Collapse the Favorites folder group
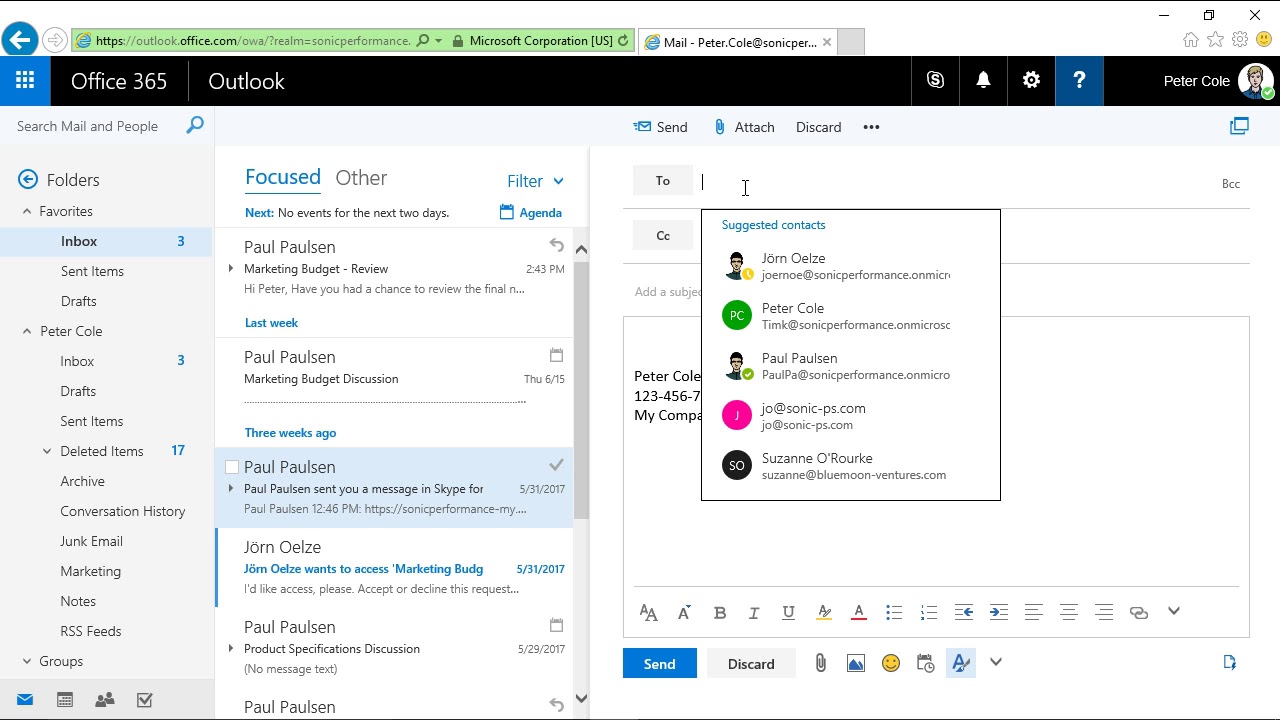 click(27, 211)
